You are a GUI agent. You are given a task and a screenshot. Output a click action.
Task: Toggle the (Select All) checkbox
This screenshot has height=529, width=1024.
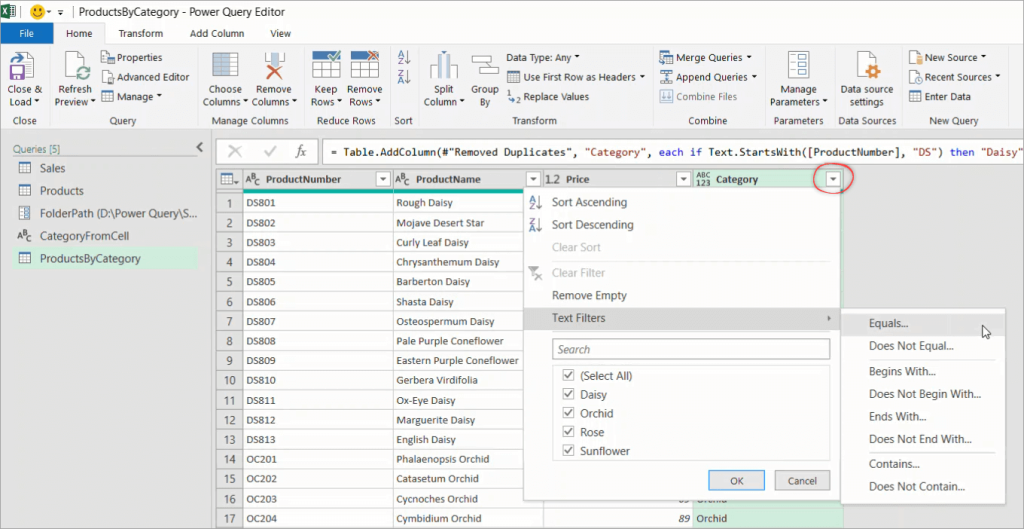567,376
